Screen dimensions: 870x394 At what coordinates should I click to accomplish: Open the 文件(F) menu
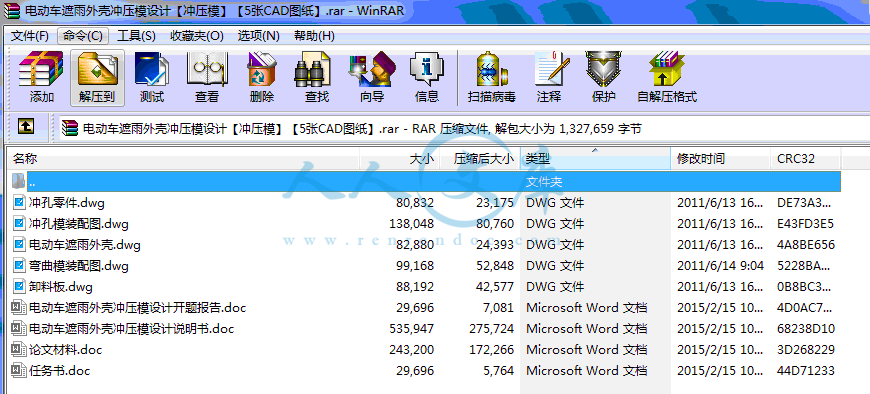click(30, 36)
